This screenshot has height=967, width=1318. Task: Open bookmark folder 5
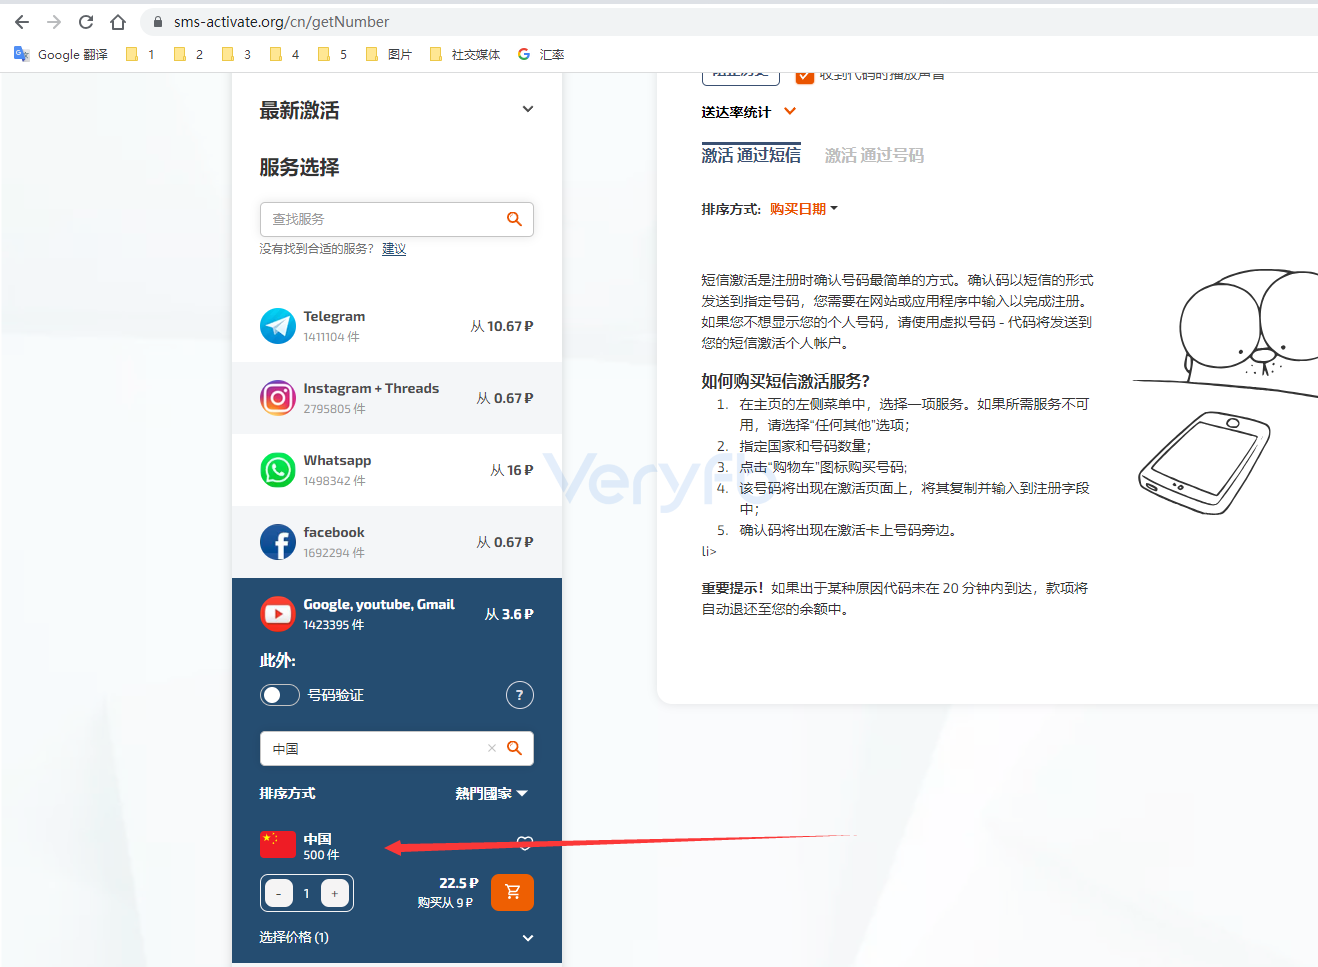click(x=332, y=54)
